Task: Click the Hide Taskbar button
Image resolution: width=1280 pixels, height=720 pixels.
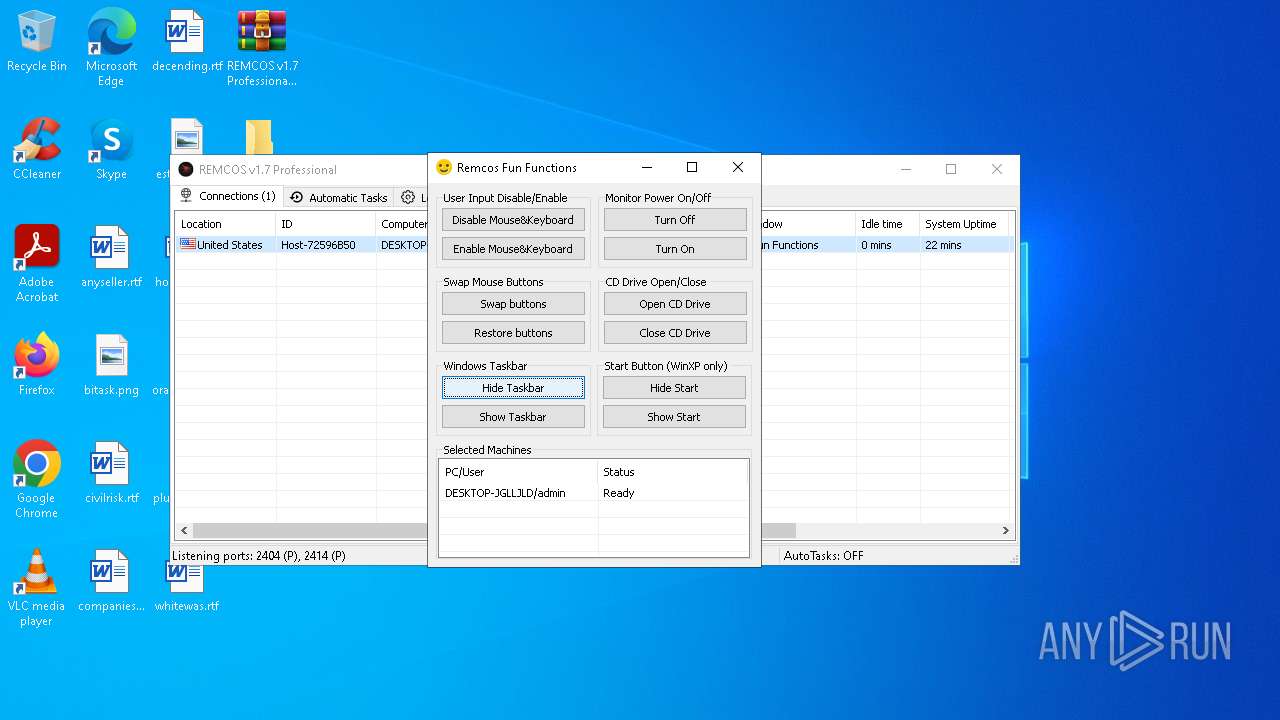Action: coord(513,388)
